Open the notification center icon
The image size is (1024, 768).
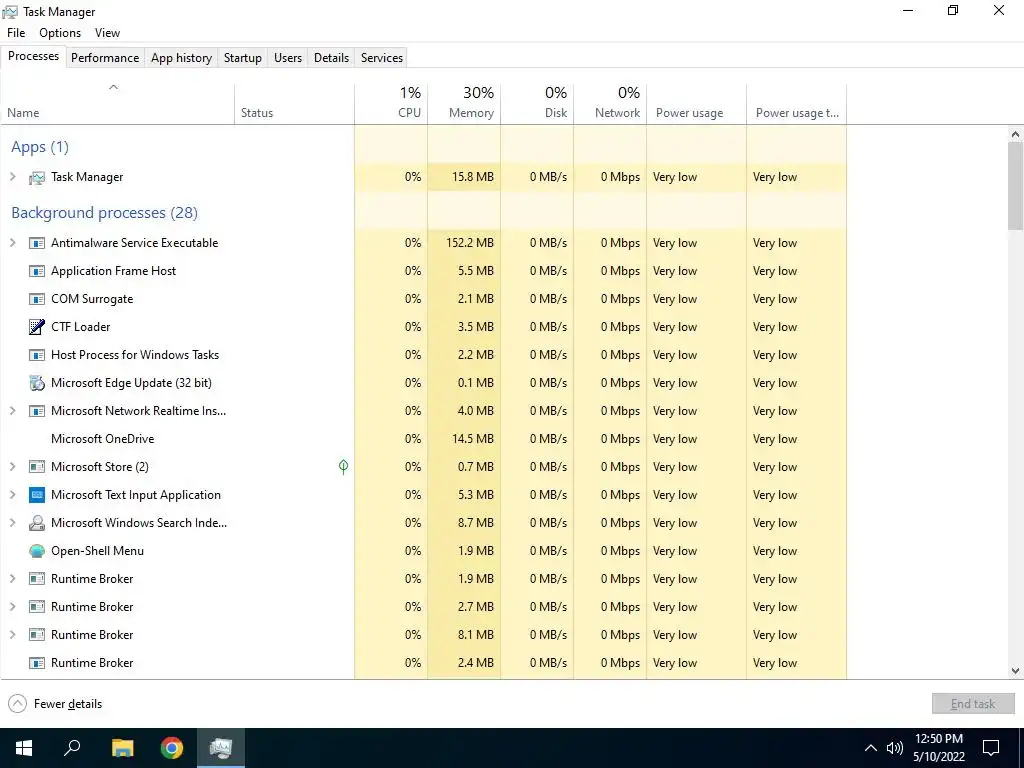pos(991,748)
